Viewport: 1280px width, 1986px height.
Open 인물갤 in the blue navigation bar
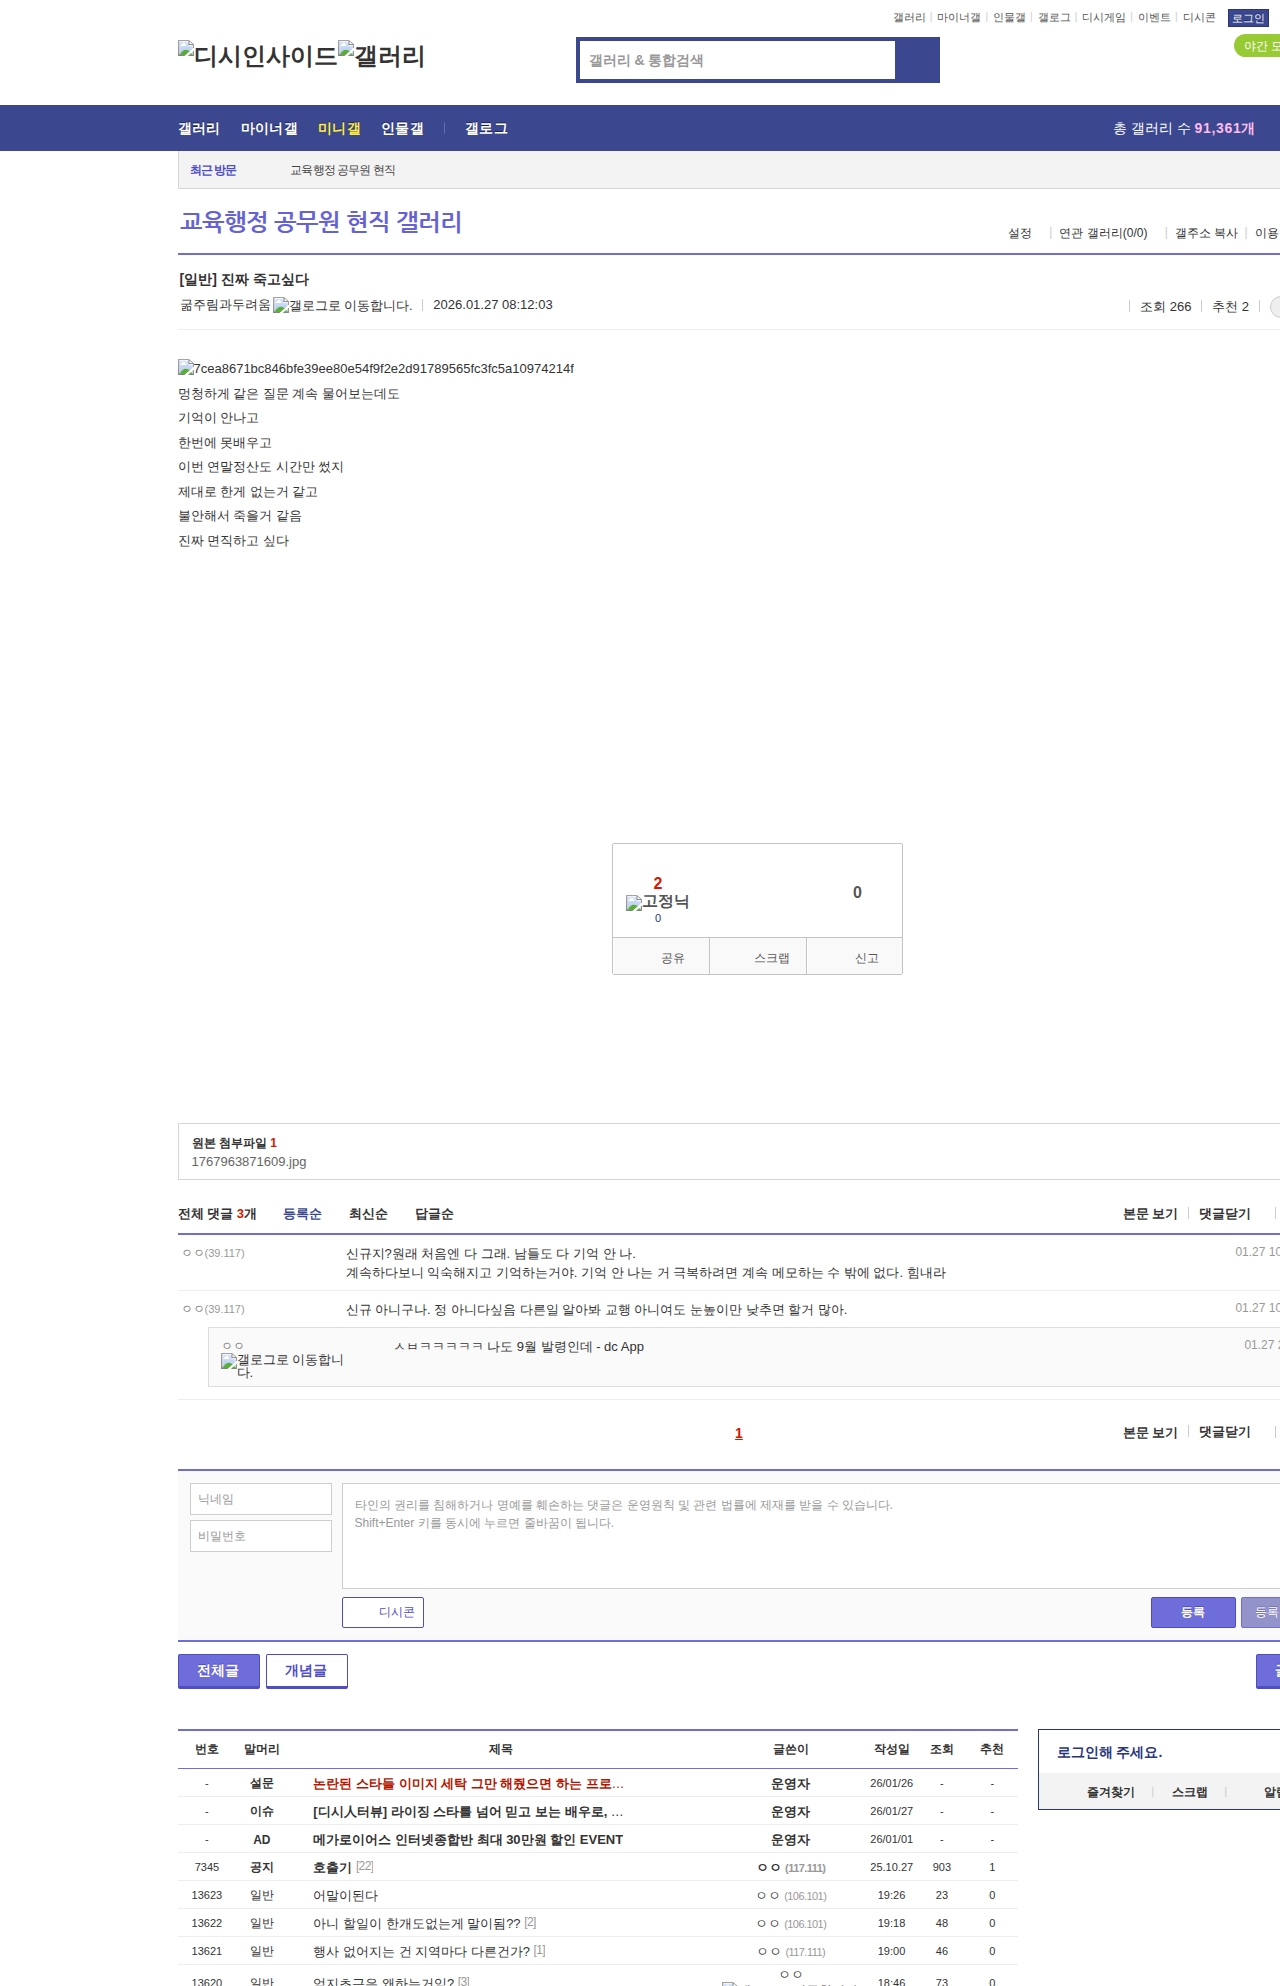pyautogui.click(x=402, y=128)
